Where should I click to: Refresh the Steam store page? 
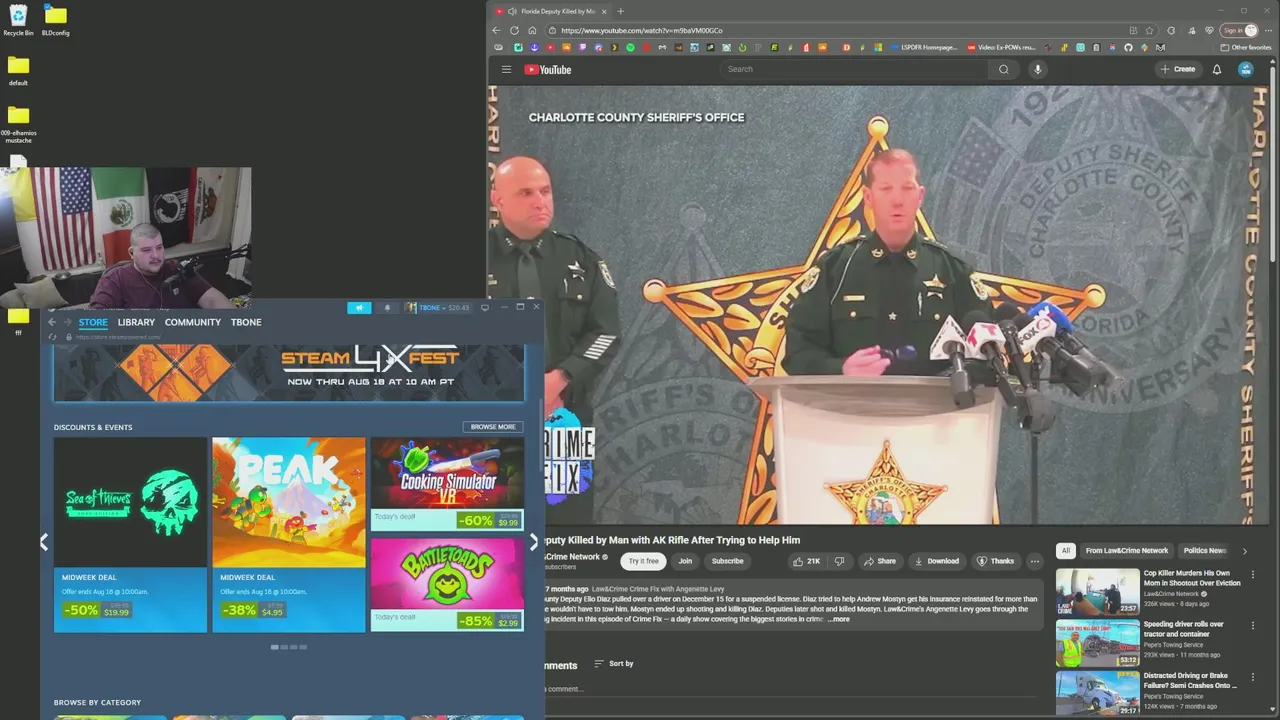(x=55, y=337)
